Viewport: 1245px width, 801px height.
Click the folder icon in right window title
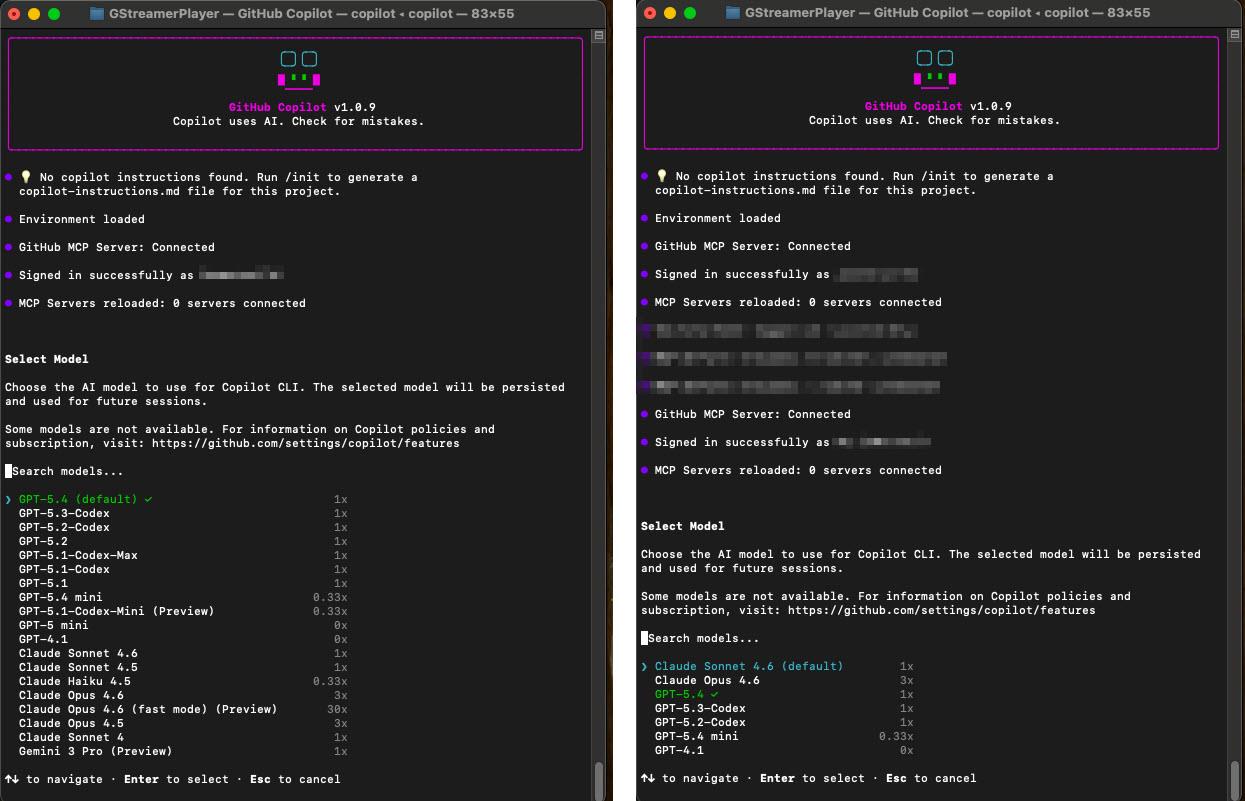(x=733, y=13)
